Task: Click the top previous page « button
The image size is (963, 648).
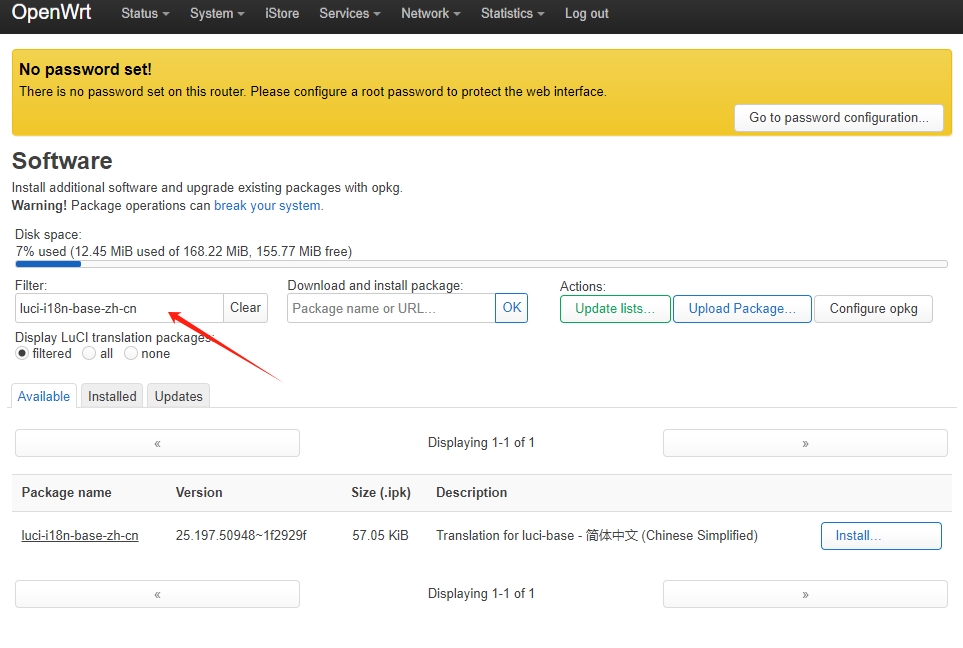Action: 157,443
